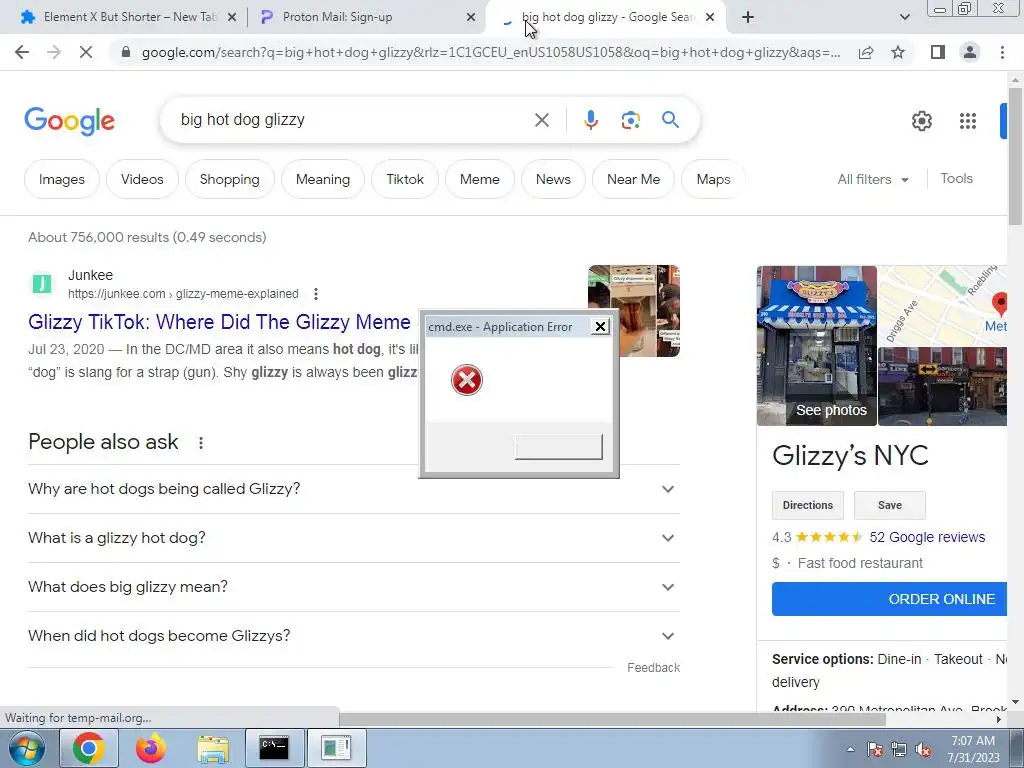Open Google quick settings gear
Viewport: 1024px width, 768px height.
click(921, 121)
